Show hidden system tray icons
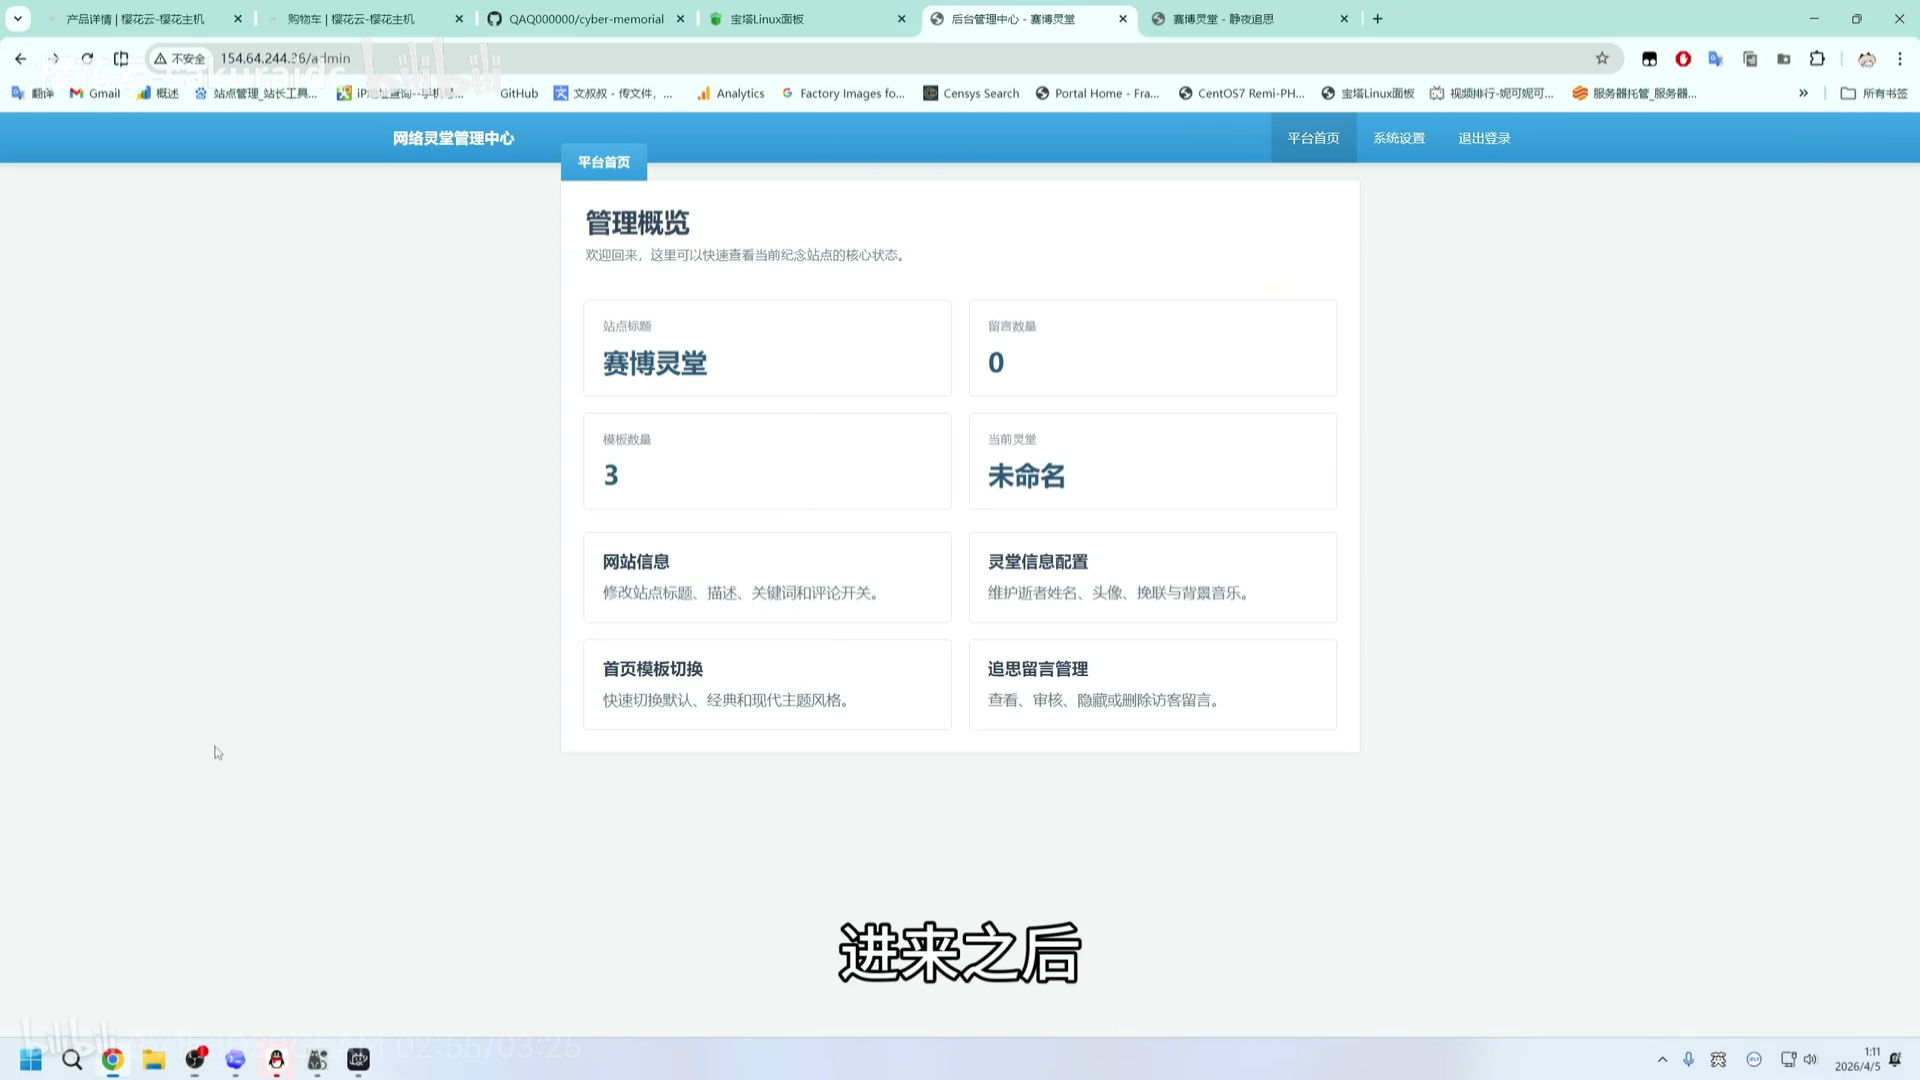The height and width of the screenshot is (1080, 1920). click(x=1662, y=1059)
